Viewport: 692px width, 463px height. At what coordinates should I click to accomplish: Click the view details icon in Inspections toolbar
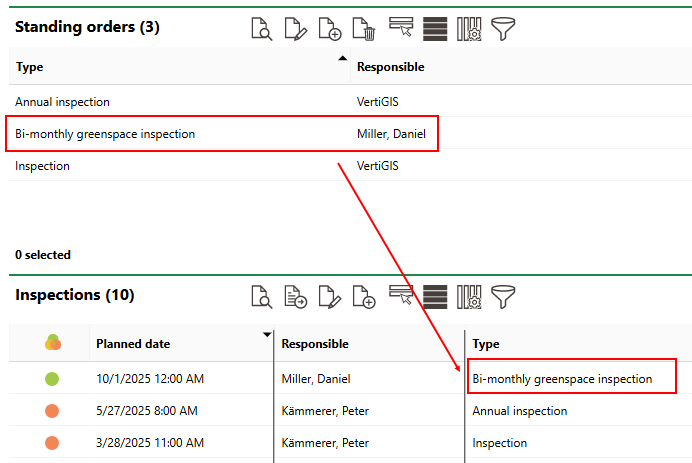pos(262,297)
